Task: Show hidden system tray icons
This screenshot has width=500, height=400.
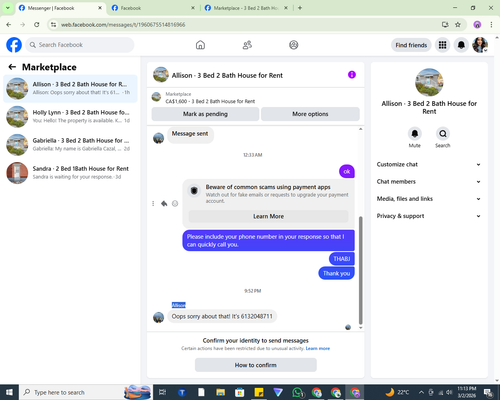Action: click(421, 392)
